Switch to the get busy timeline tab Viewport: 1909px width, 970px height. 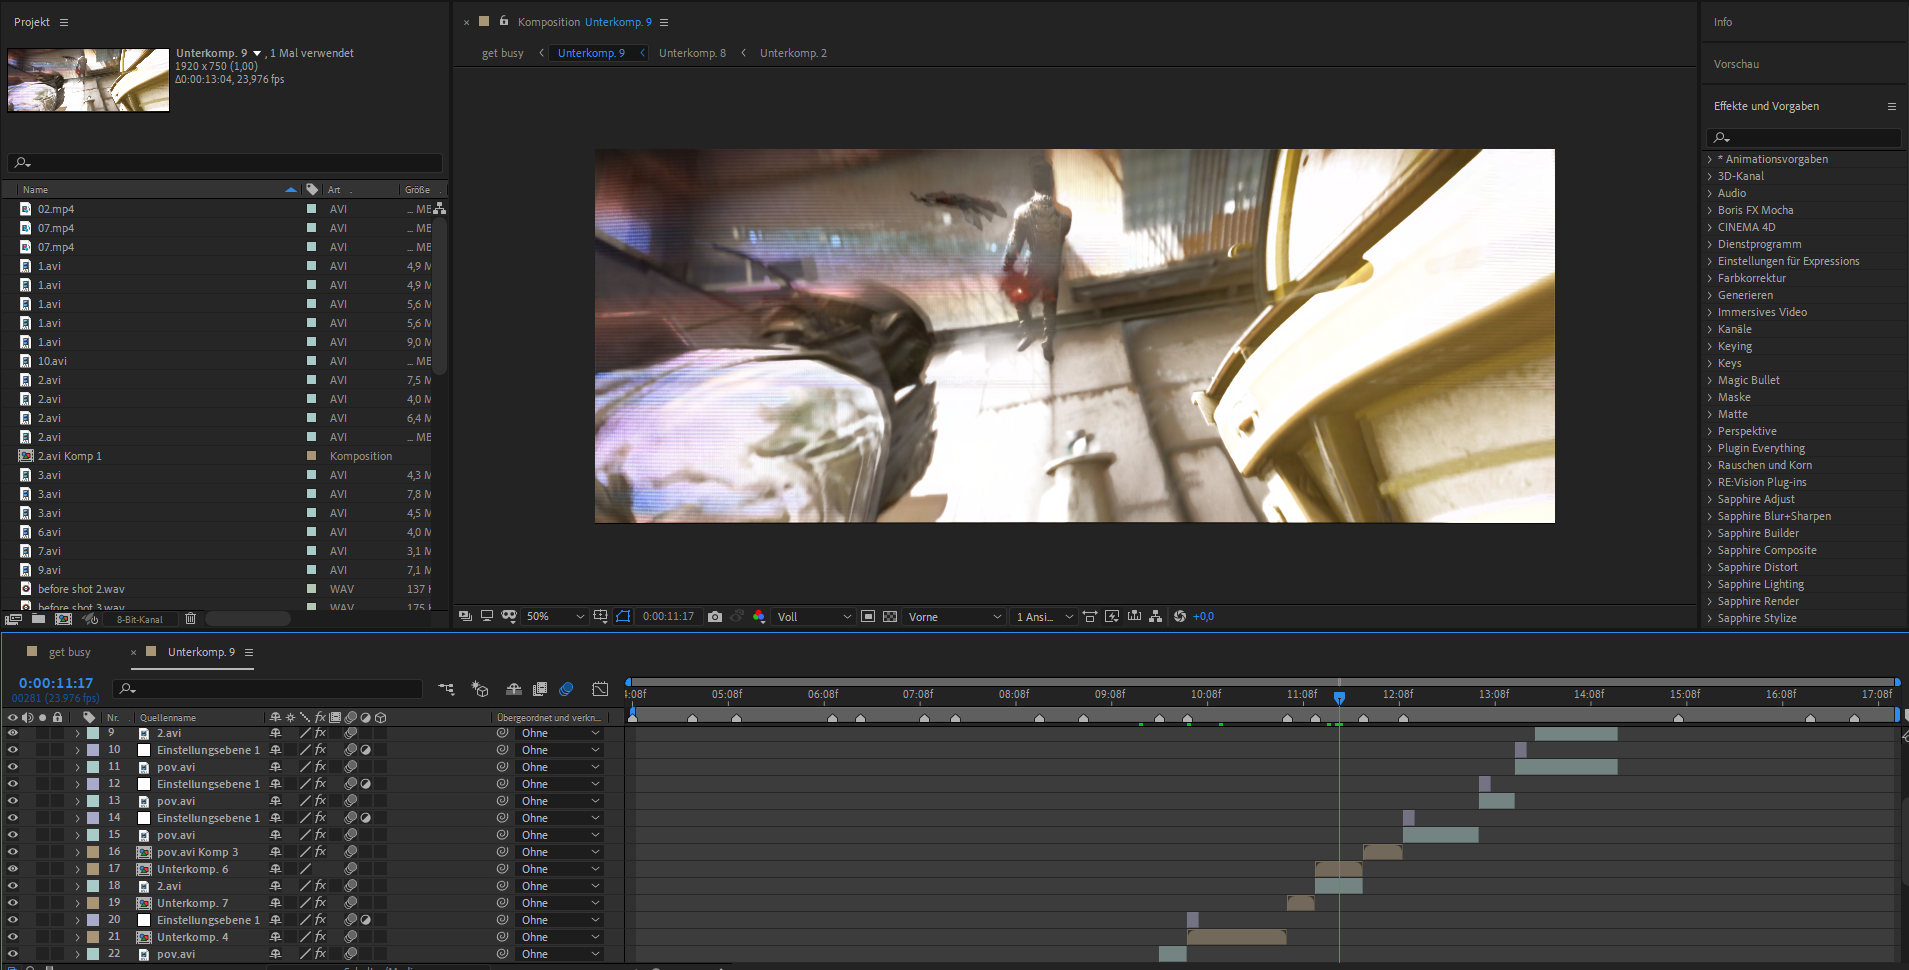[69, 652]
